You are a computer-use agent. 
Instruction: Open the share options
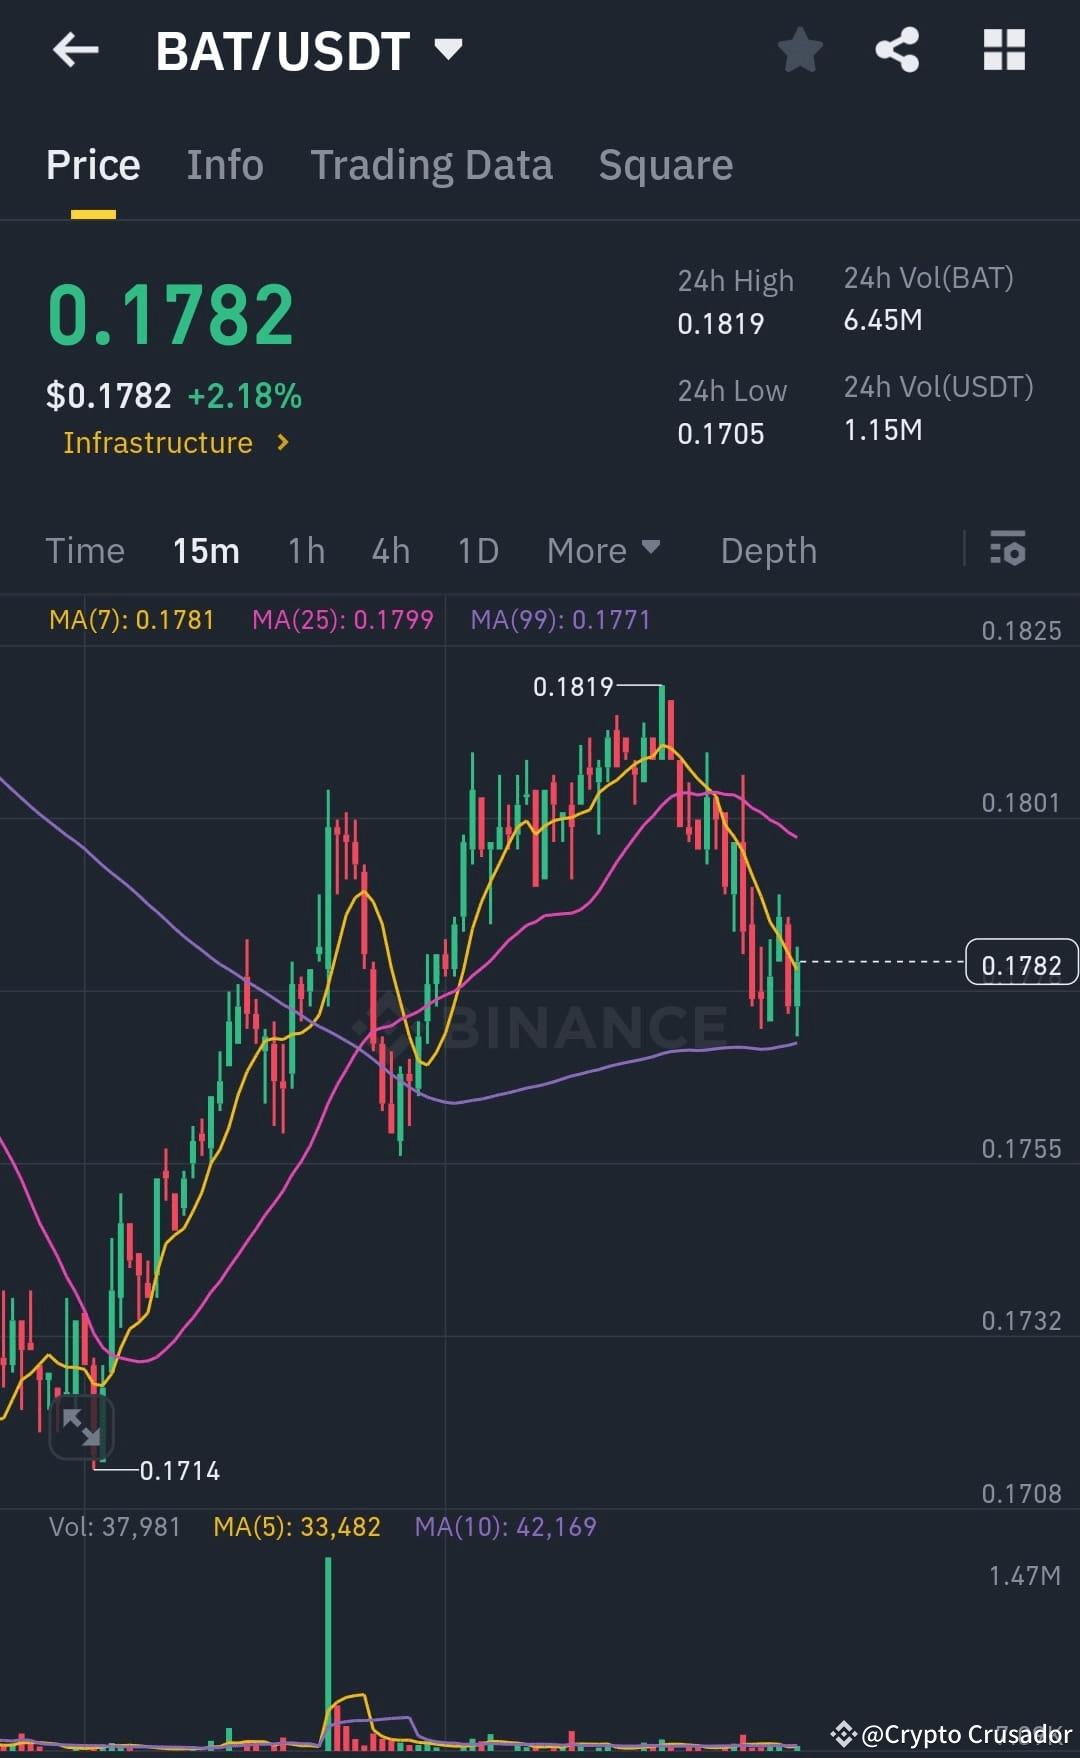click(x=897, y=50)
